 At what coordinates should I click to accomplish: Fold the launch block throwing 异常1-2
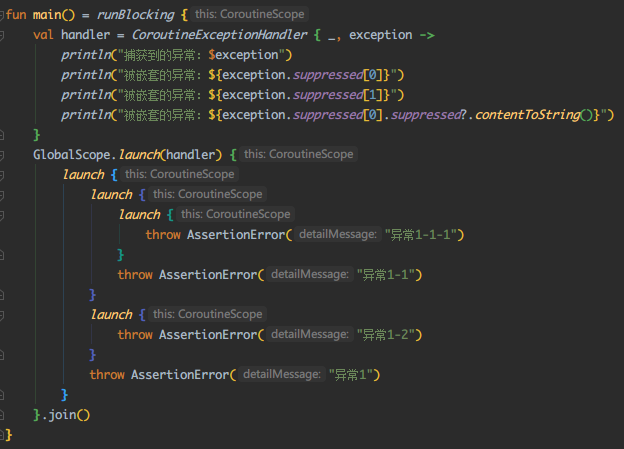tap(2, 315)
